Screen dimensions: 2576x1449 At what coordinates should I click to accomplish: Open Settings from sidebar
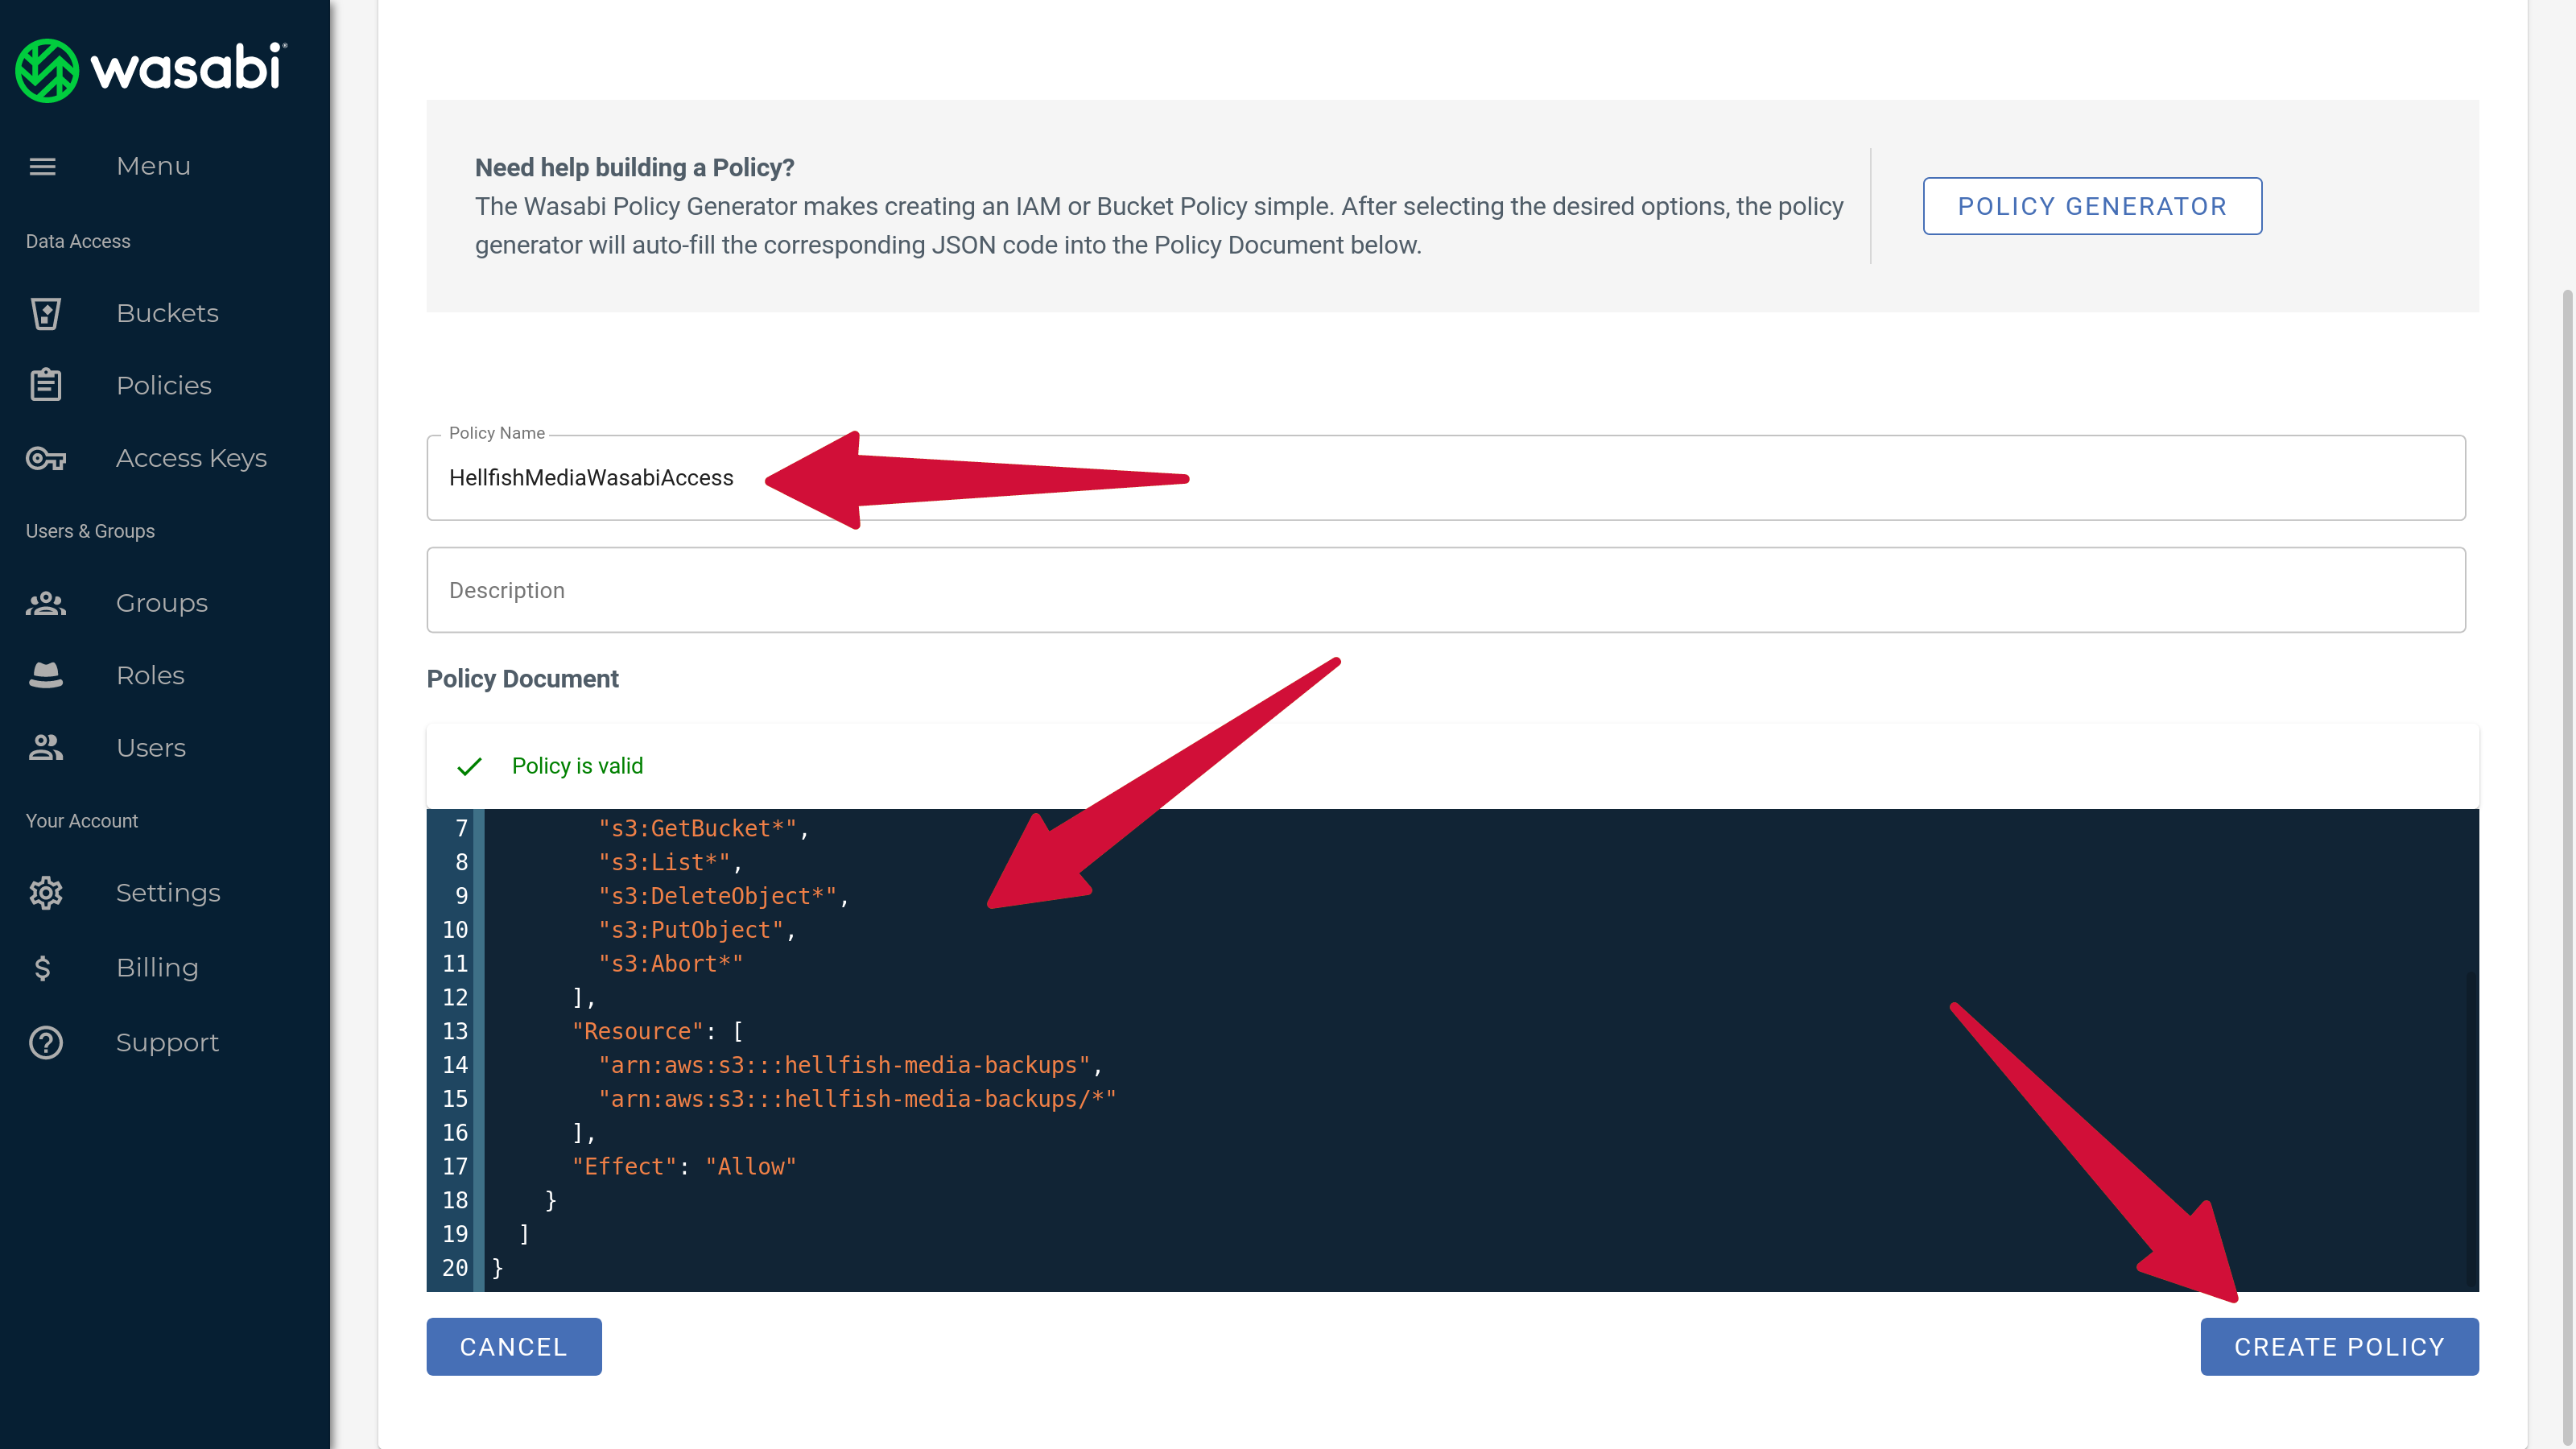(x=168, y=892)
